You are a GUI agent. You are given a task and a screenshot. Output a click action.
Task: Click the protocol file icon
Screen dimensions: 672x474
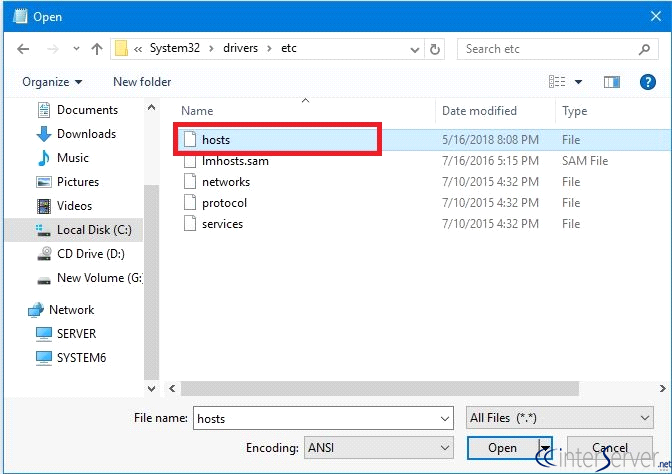point(190,202)
